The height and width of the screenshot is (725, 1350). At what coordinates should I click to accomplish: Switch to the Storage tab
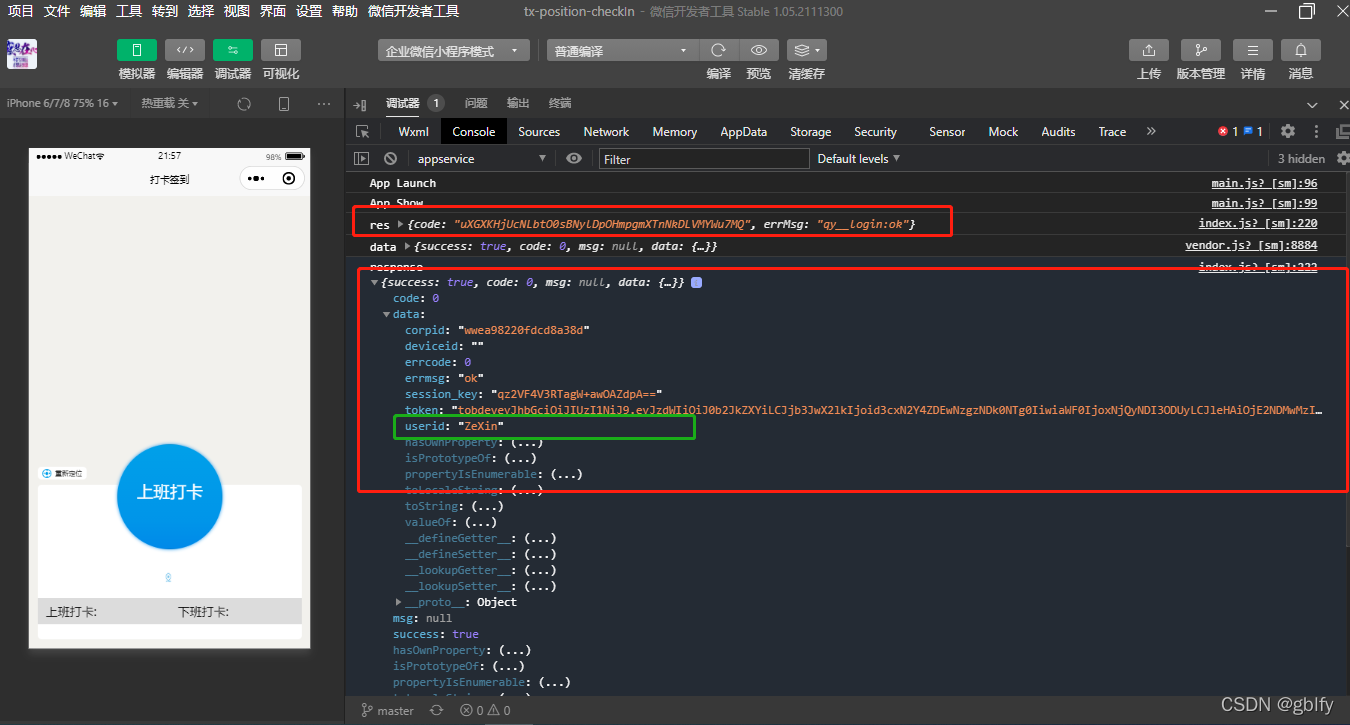(x=811, y=131)
